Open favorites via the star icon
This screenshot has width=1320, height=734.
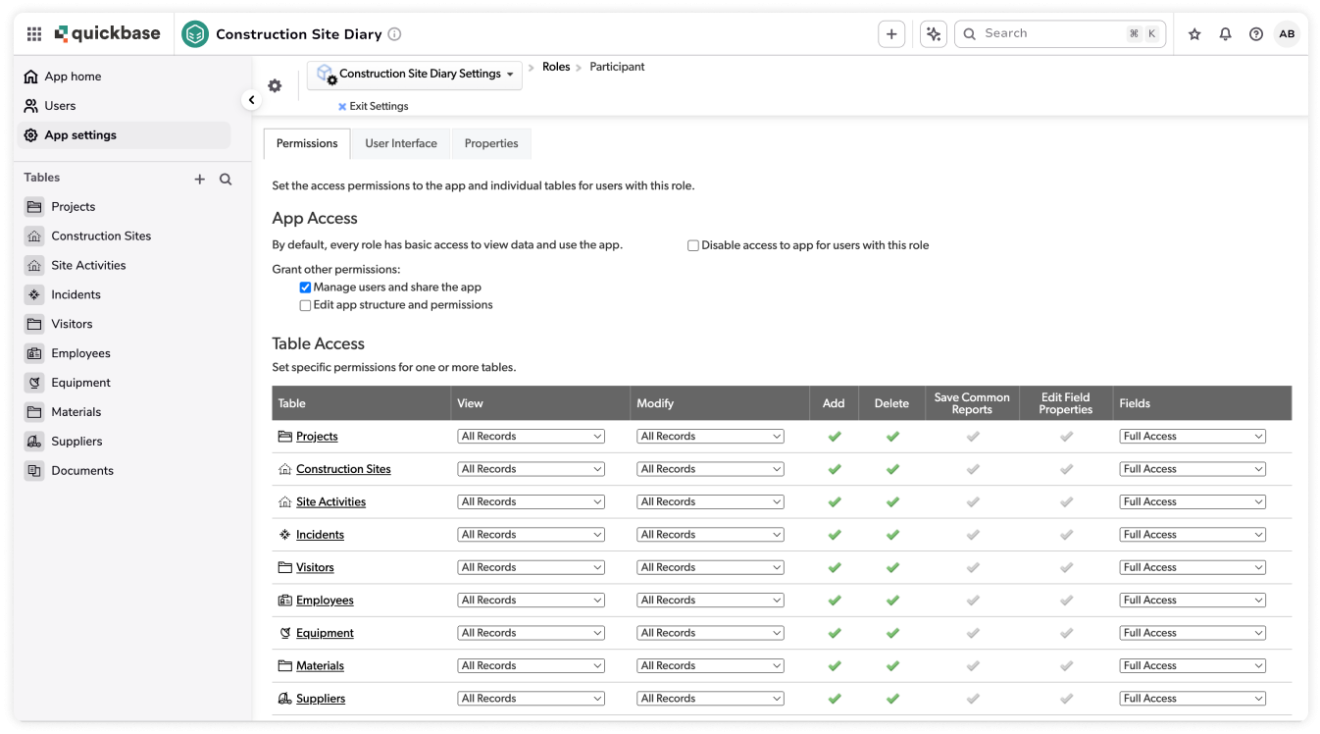coord(1192,32)
